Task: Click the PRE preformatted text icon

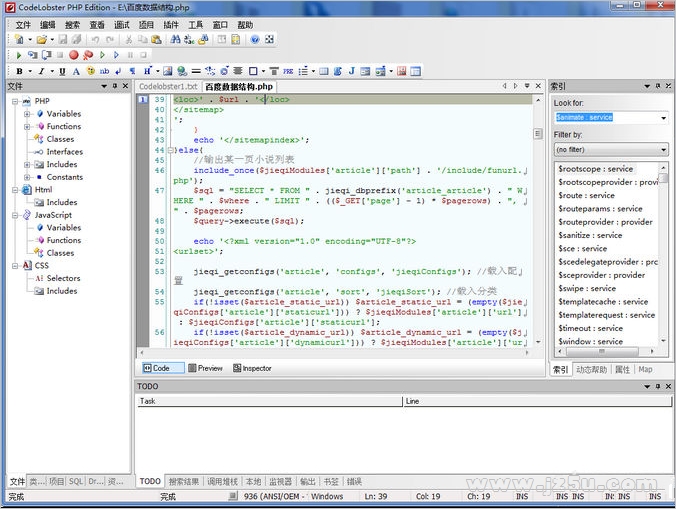Action: tap(288, 71)
